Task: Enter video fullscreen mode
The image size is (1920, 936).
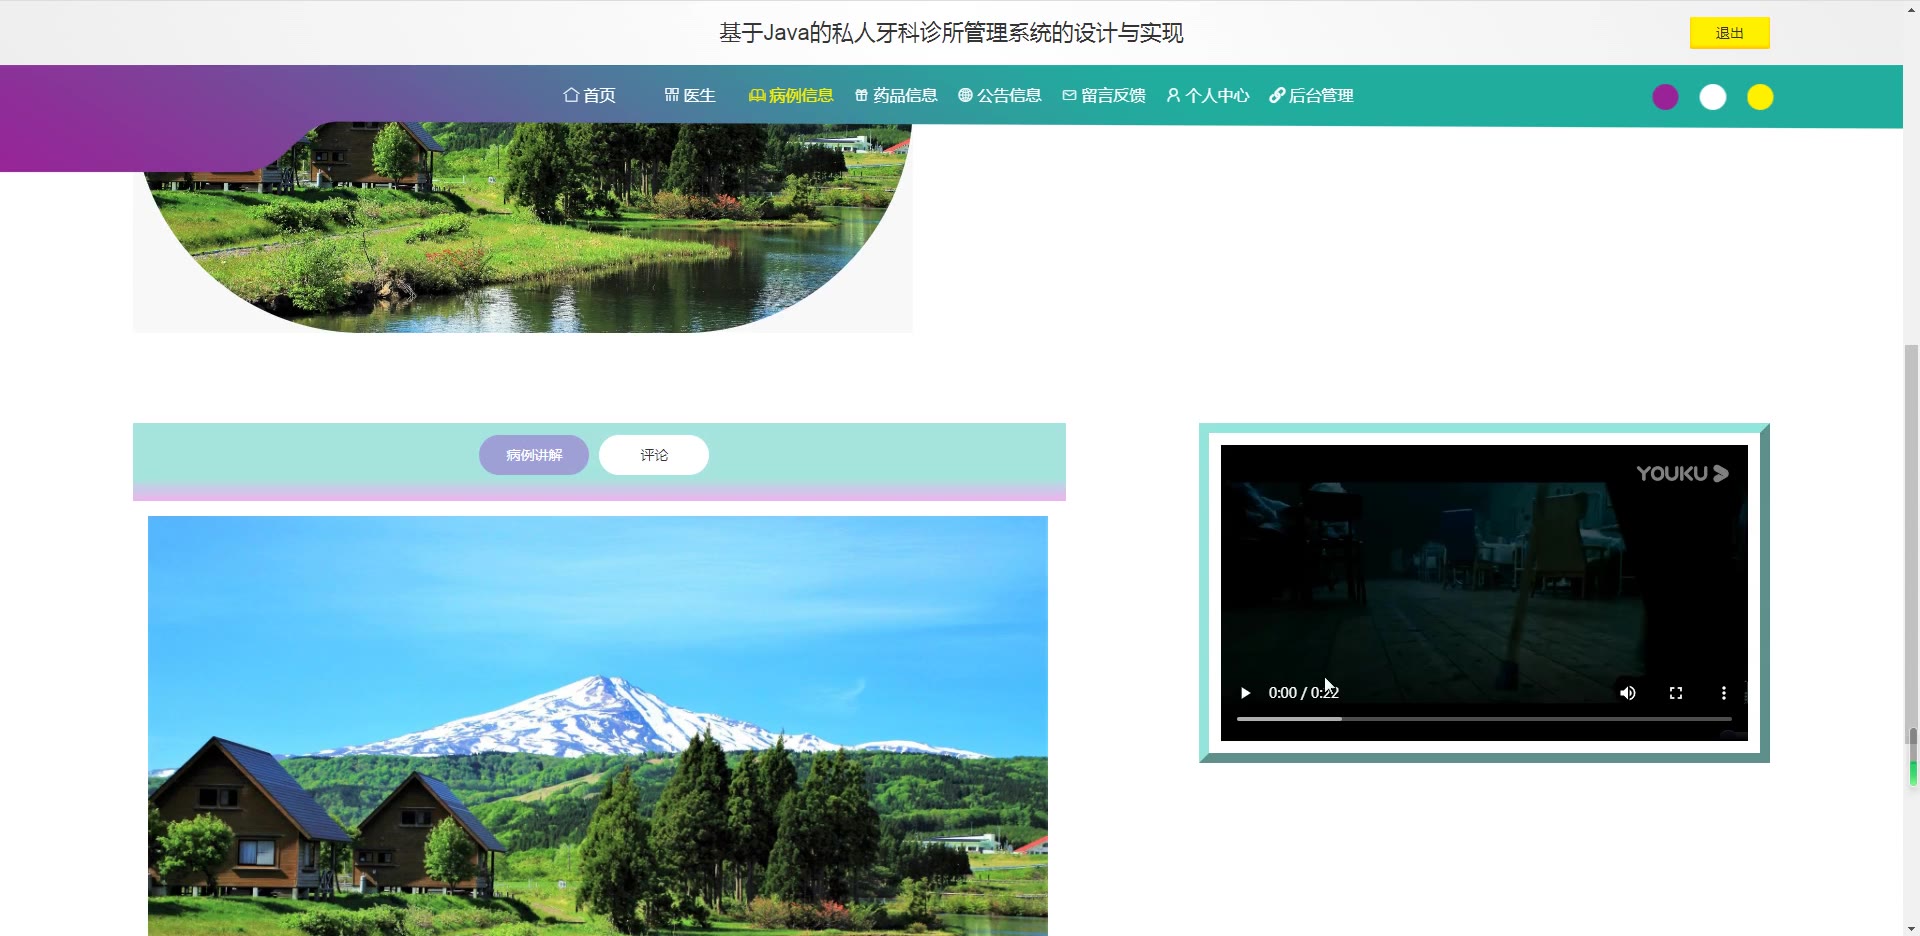Action: coord(1676,693)
